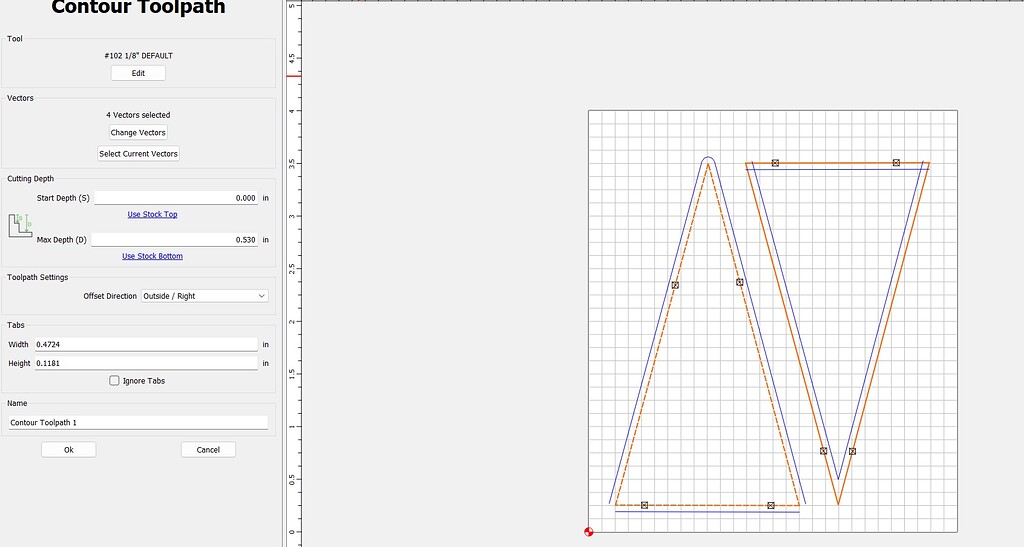Click the red marker on vertical ruler

[x=294, y=76]
